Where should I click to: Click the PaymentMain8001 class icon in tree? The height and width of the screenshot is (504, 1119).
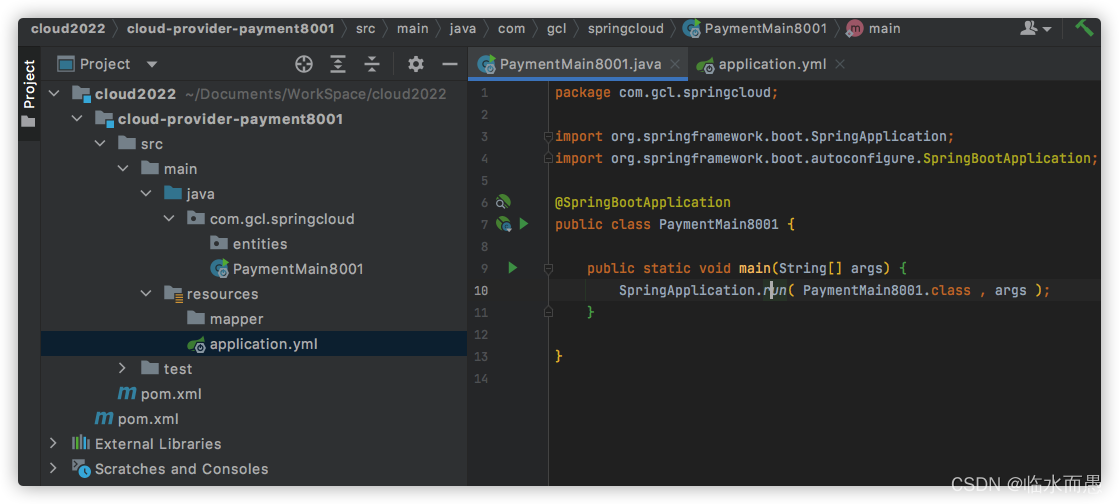(x=219, y=269)
